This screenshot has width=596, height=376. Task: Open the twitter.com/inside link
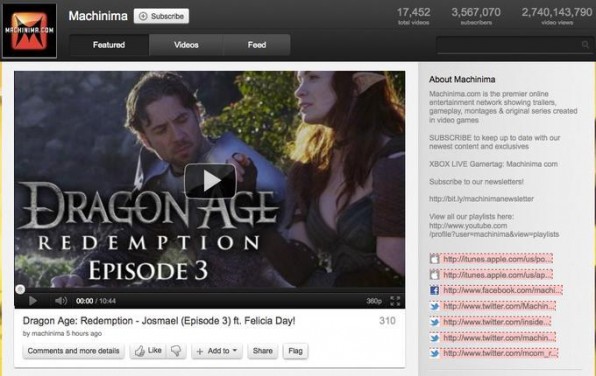pos(496,322)
